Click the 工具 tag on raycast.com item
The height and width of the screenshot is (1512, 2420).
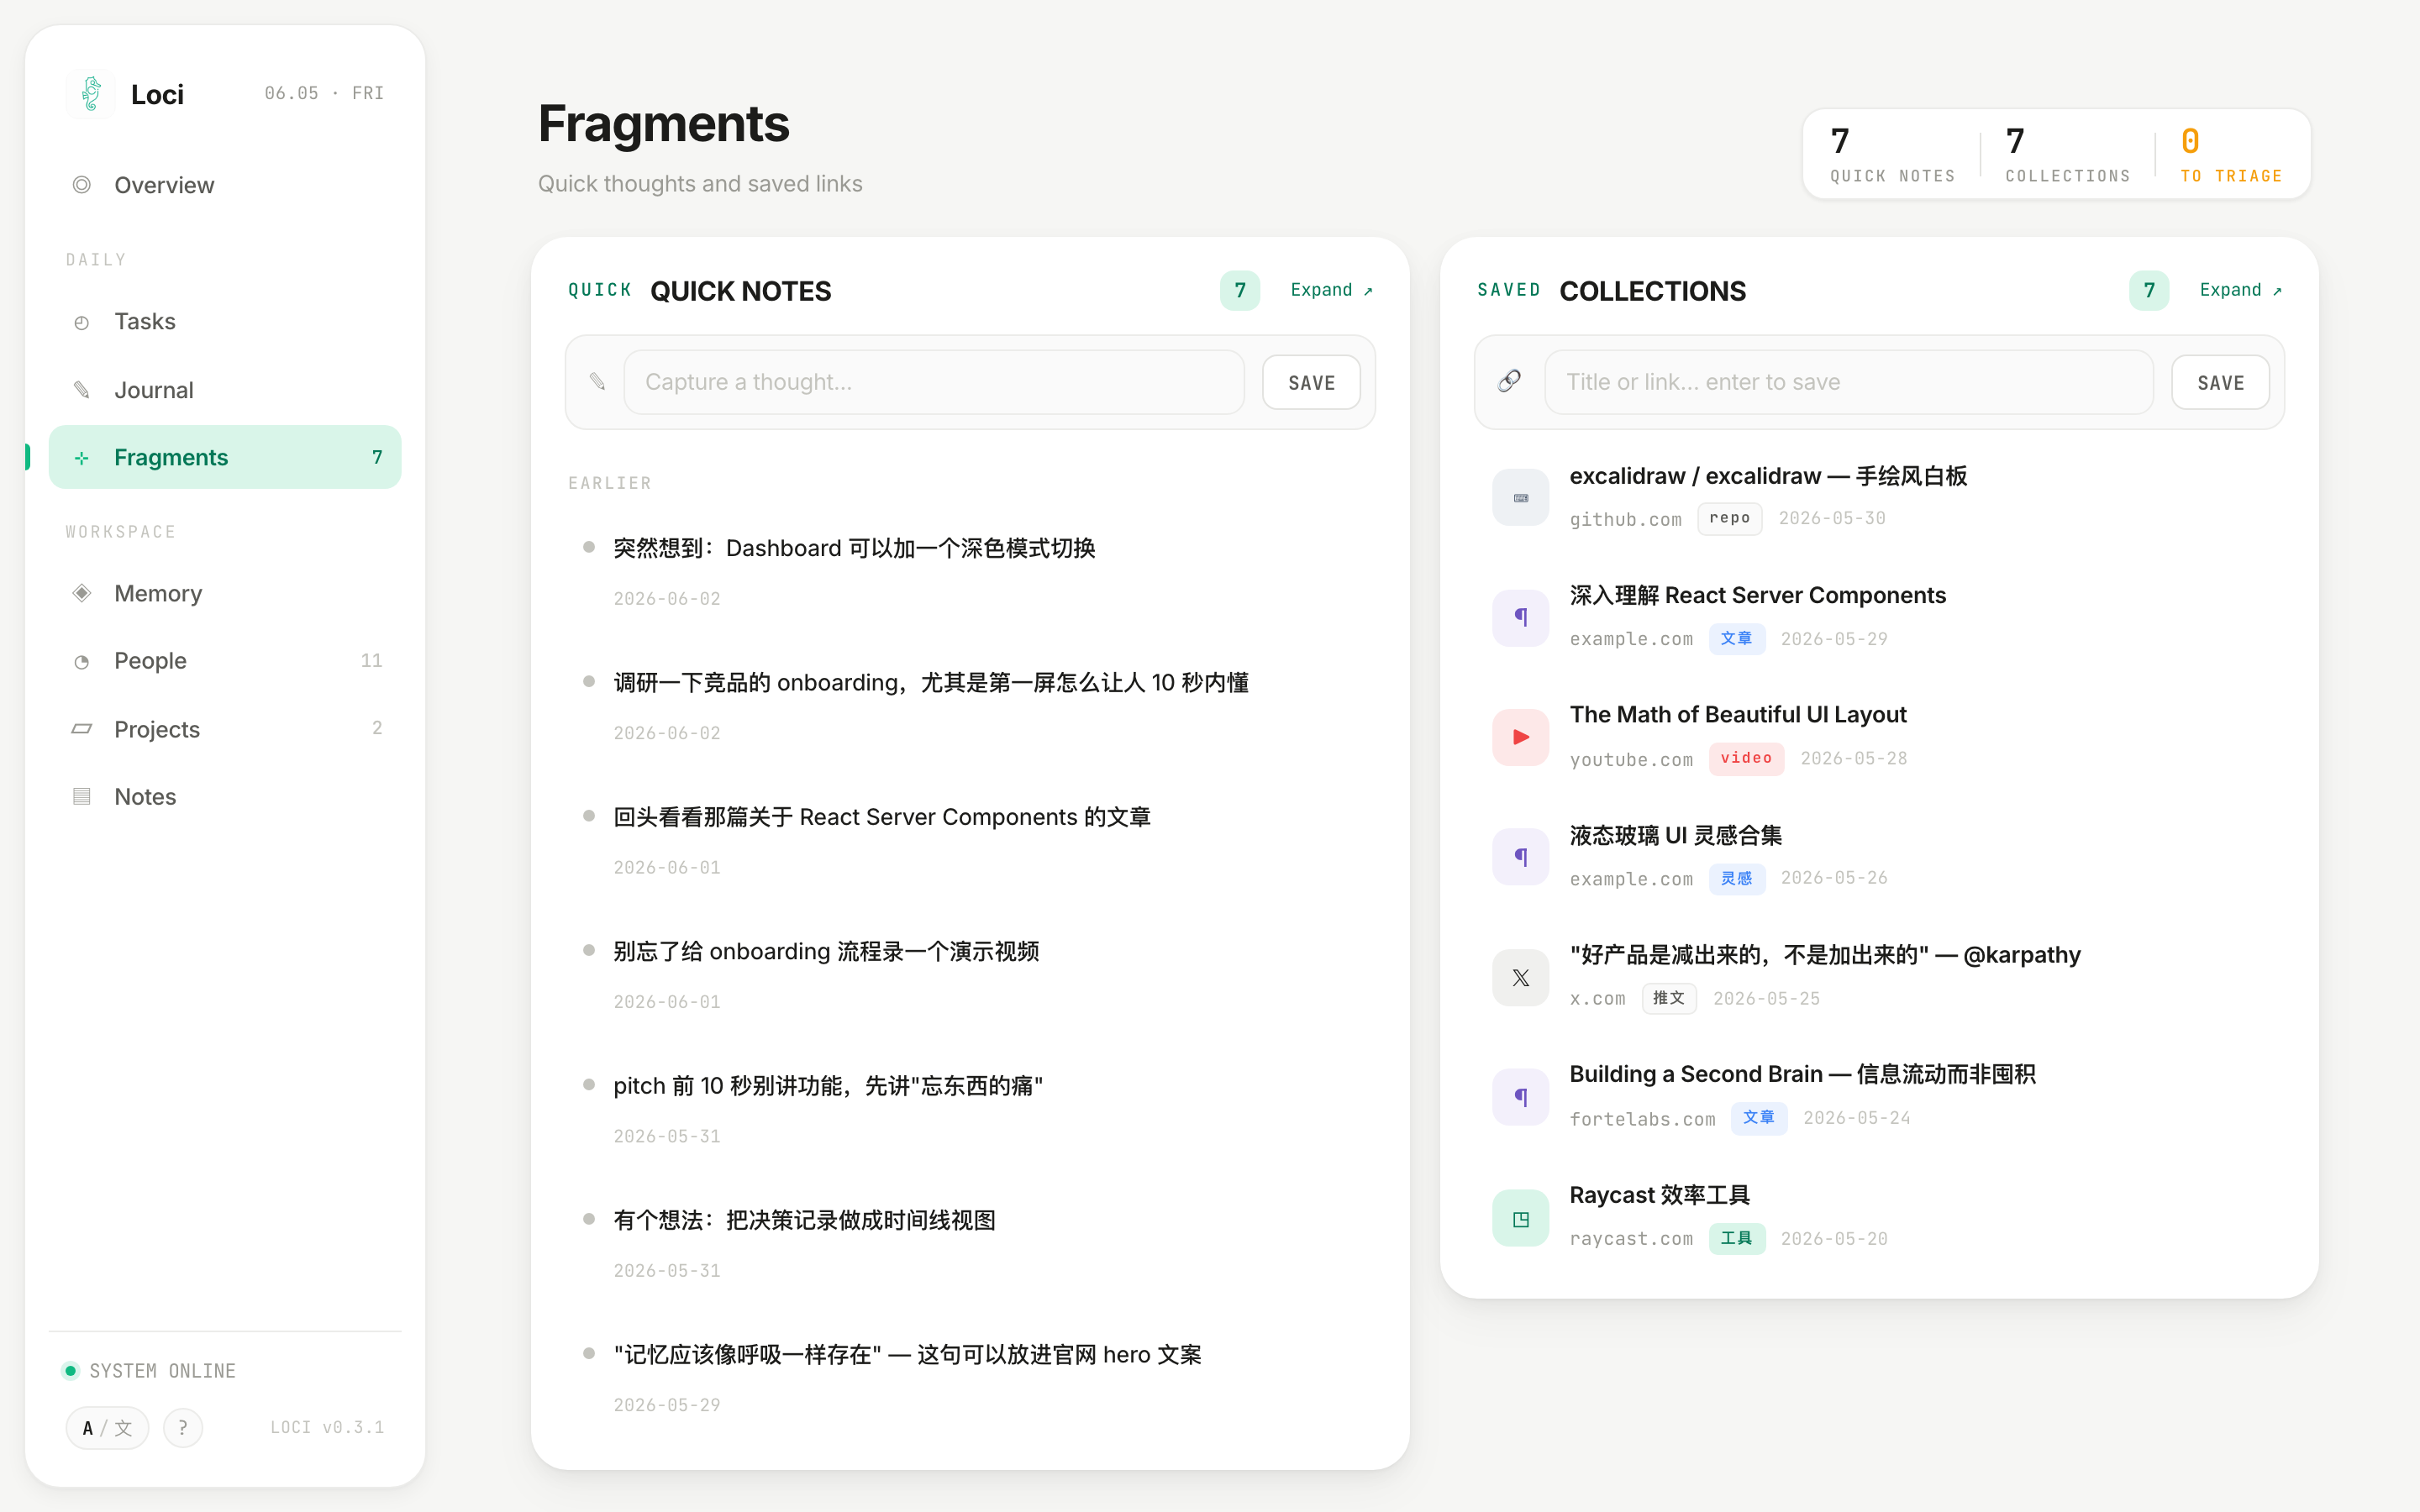[1736, 1238]
